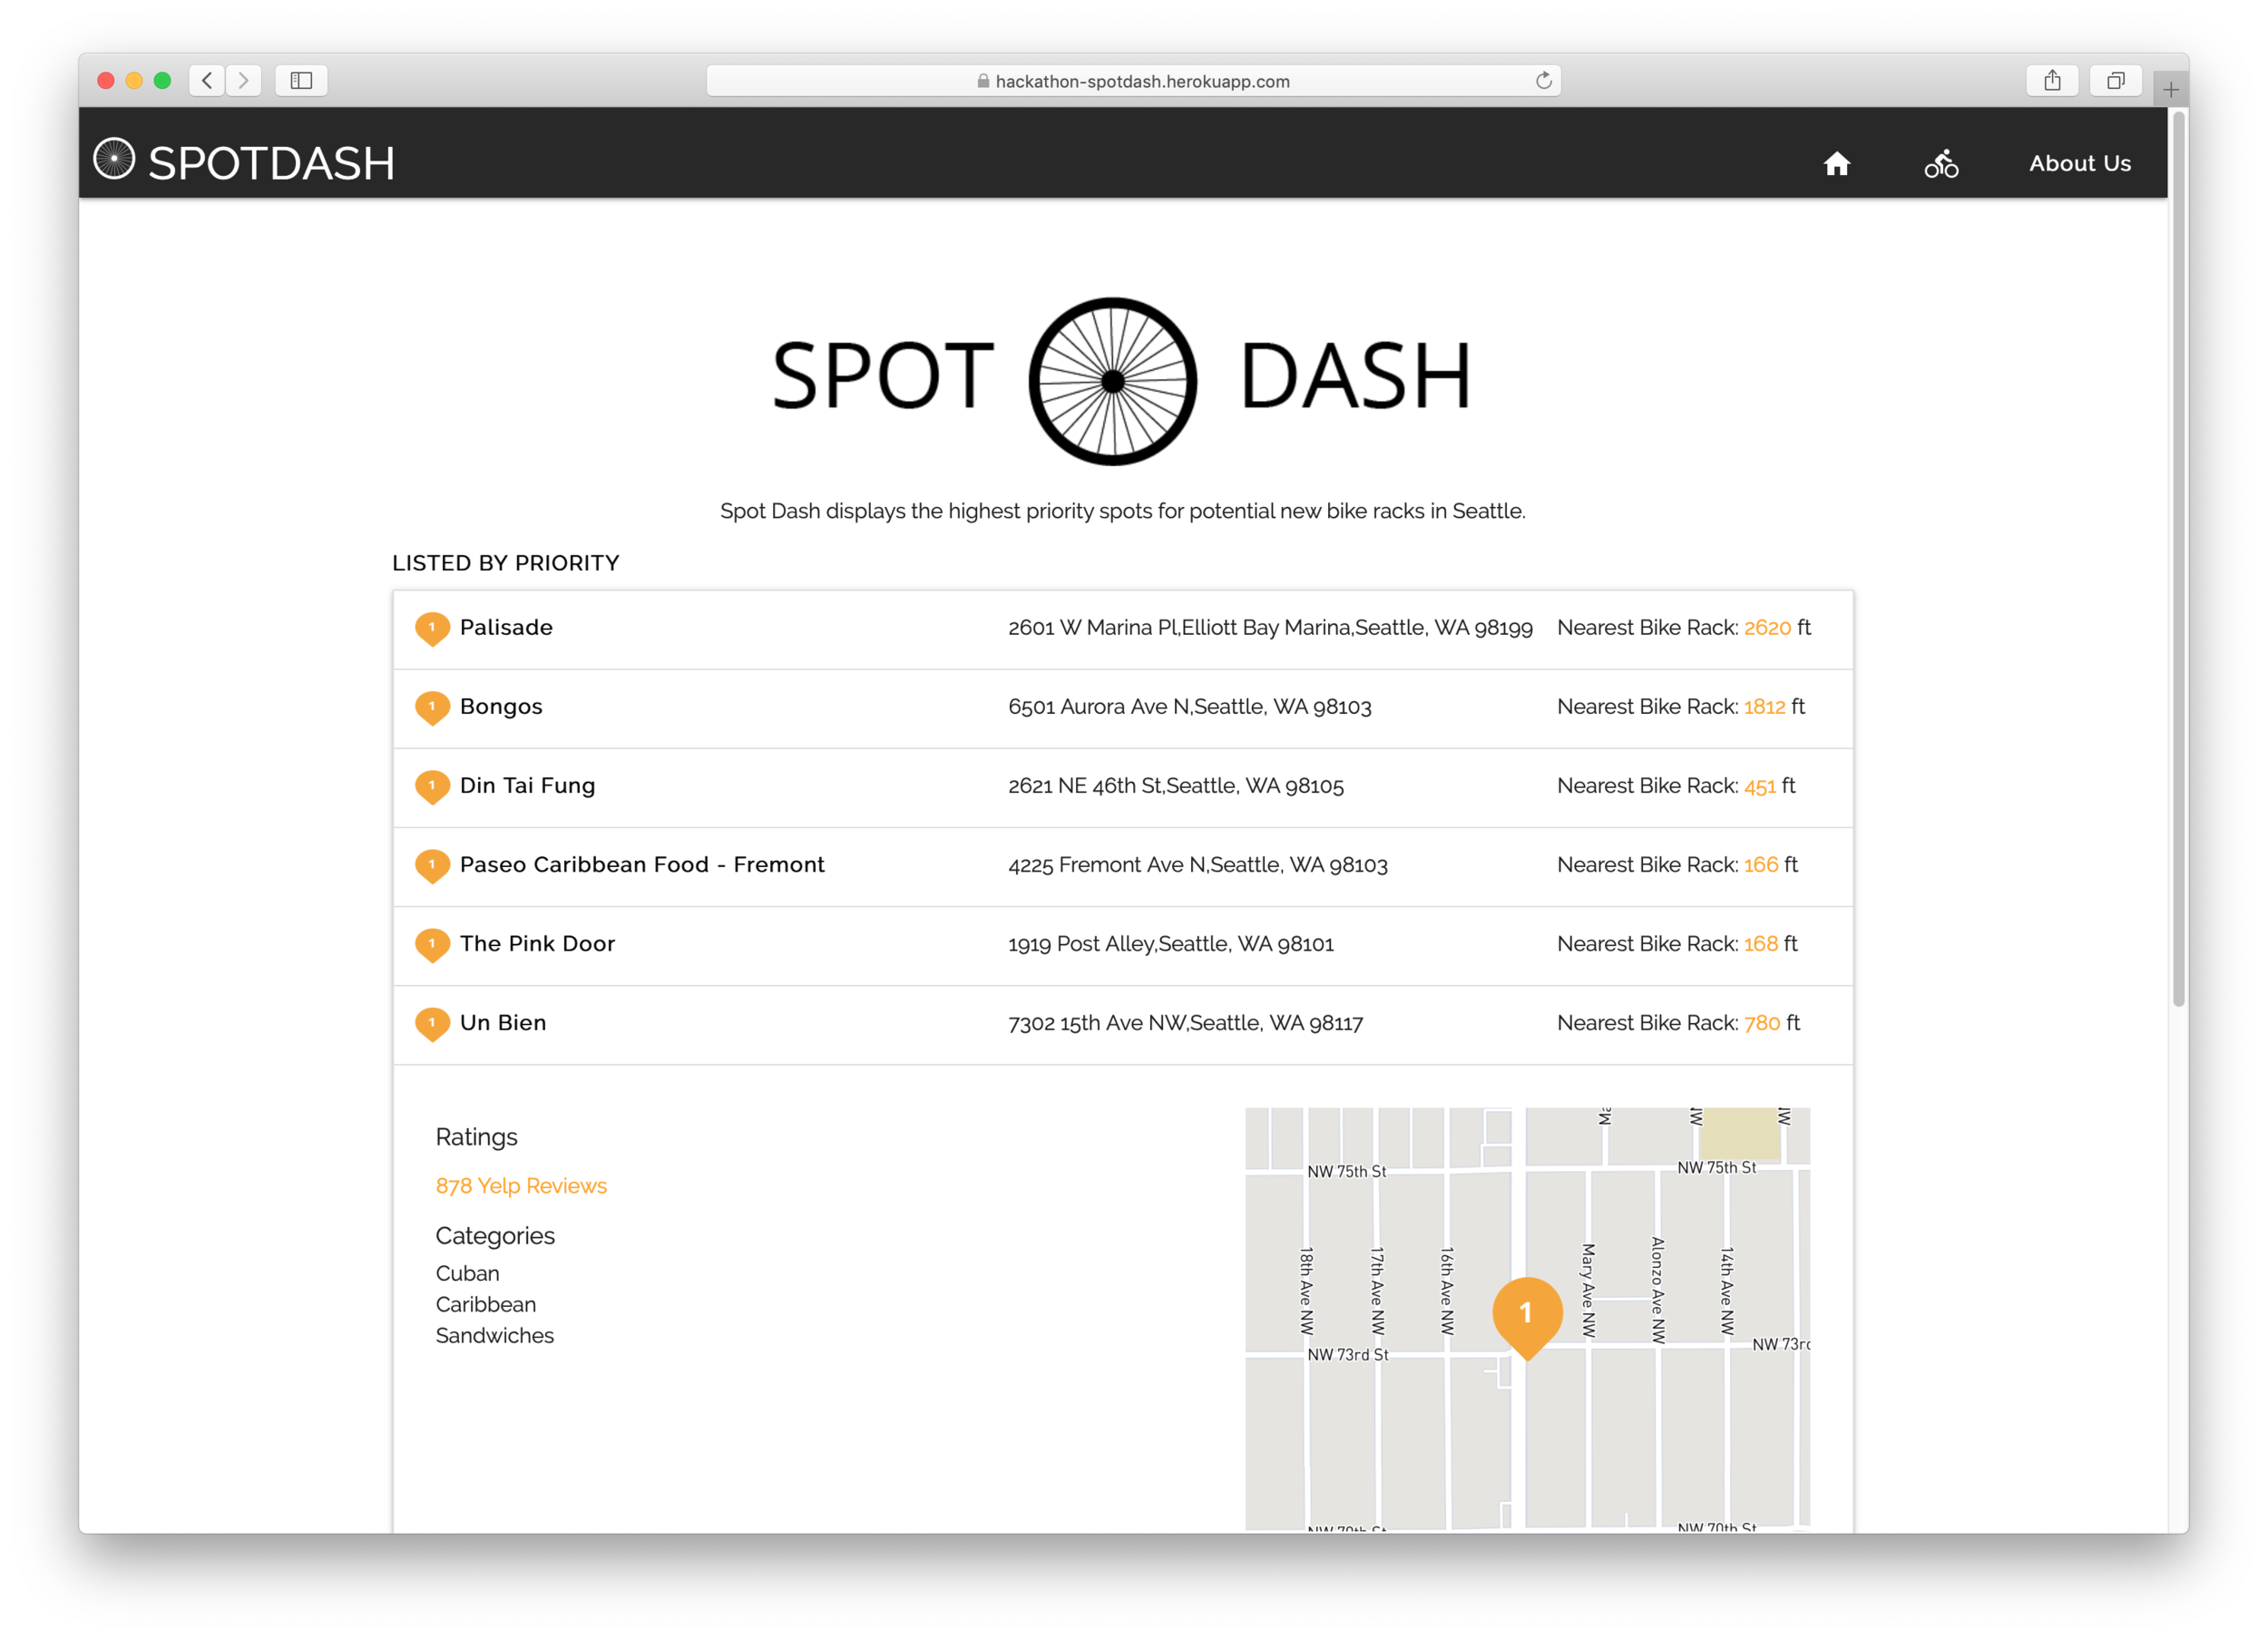The height and width of the screenshot is (1638, 2268).
Task: Select the bicycle icon in the header
Action: pos(1940,163)
